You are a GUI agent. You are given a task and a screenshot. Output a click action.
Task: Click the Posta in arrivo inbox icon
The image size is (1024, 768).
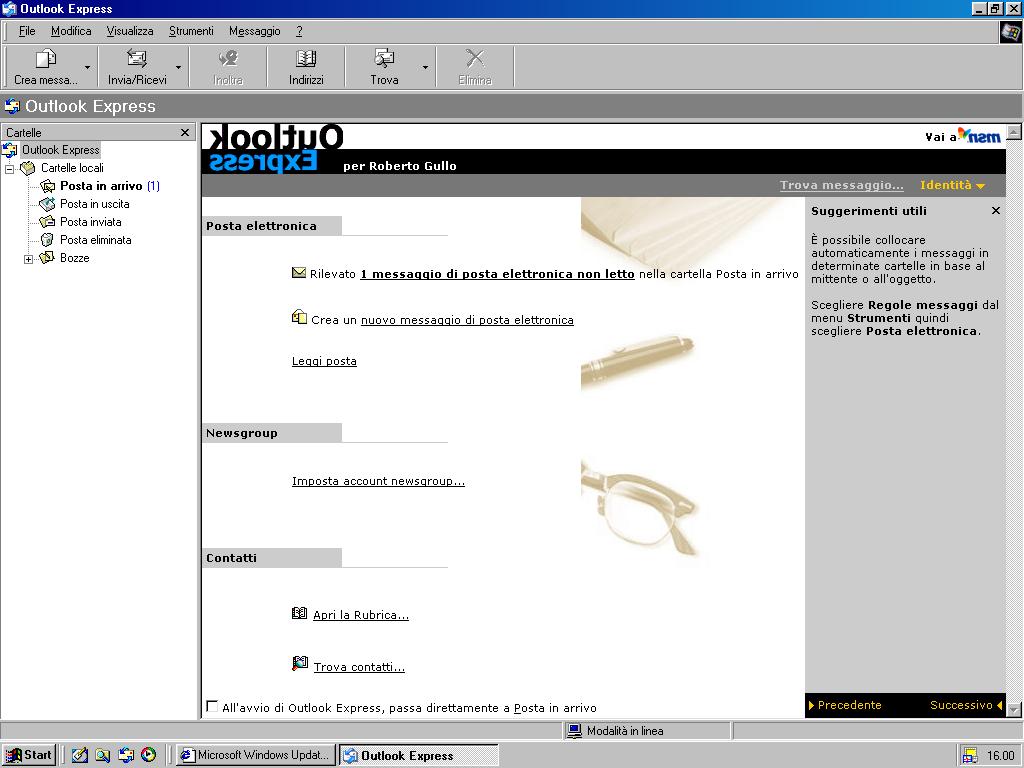(47, 186)
